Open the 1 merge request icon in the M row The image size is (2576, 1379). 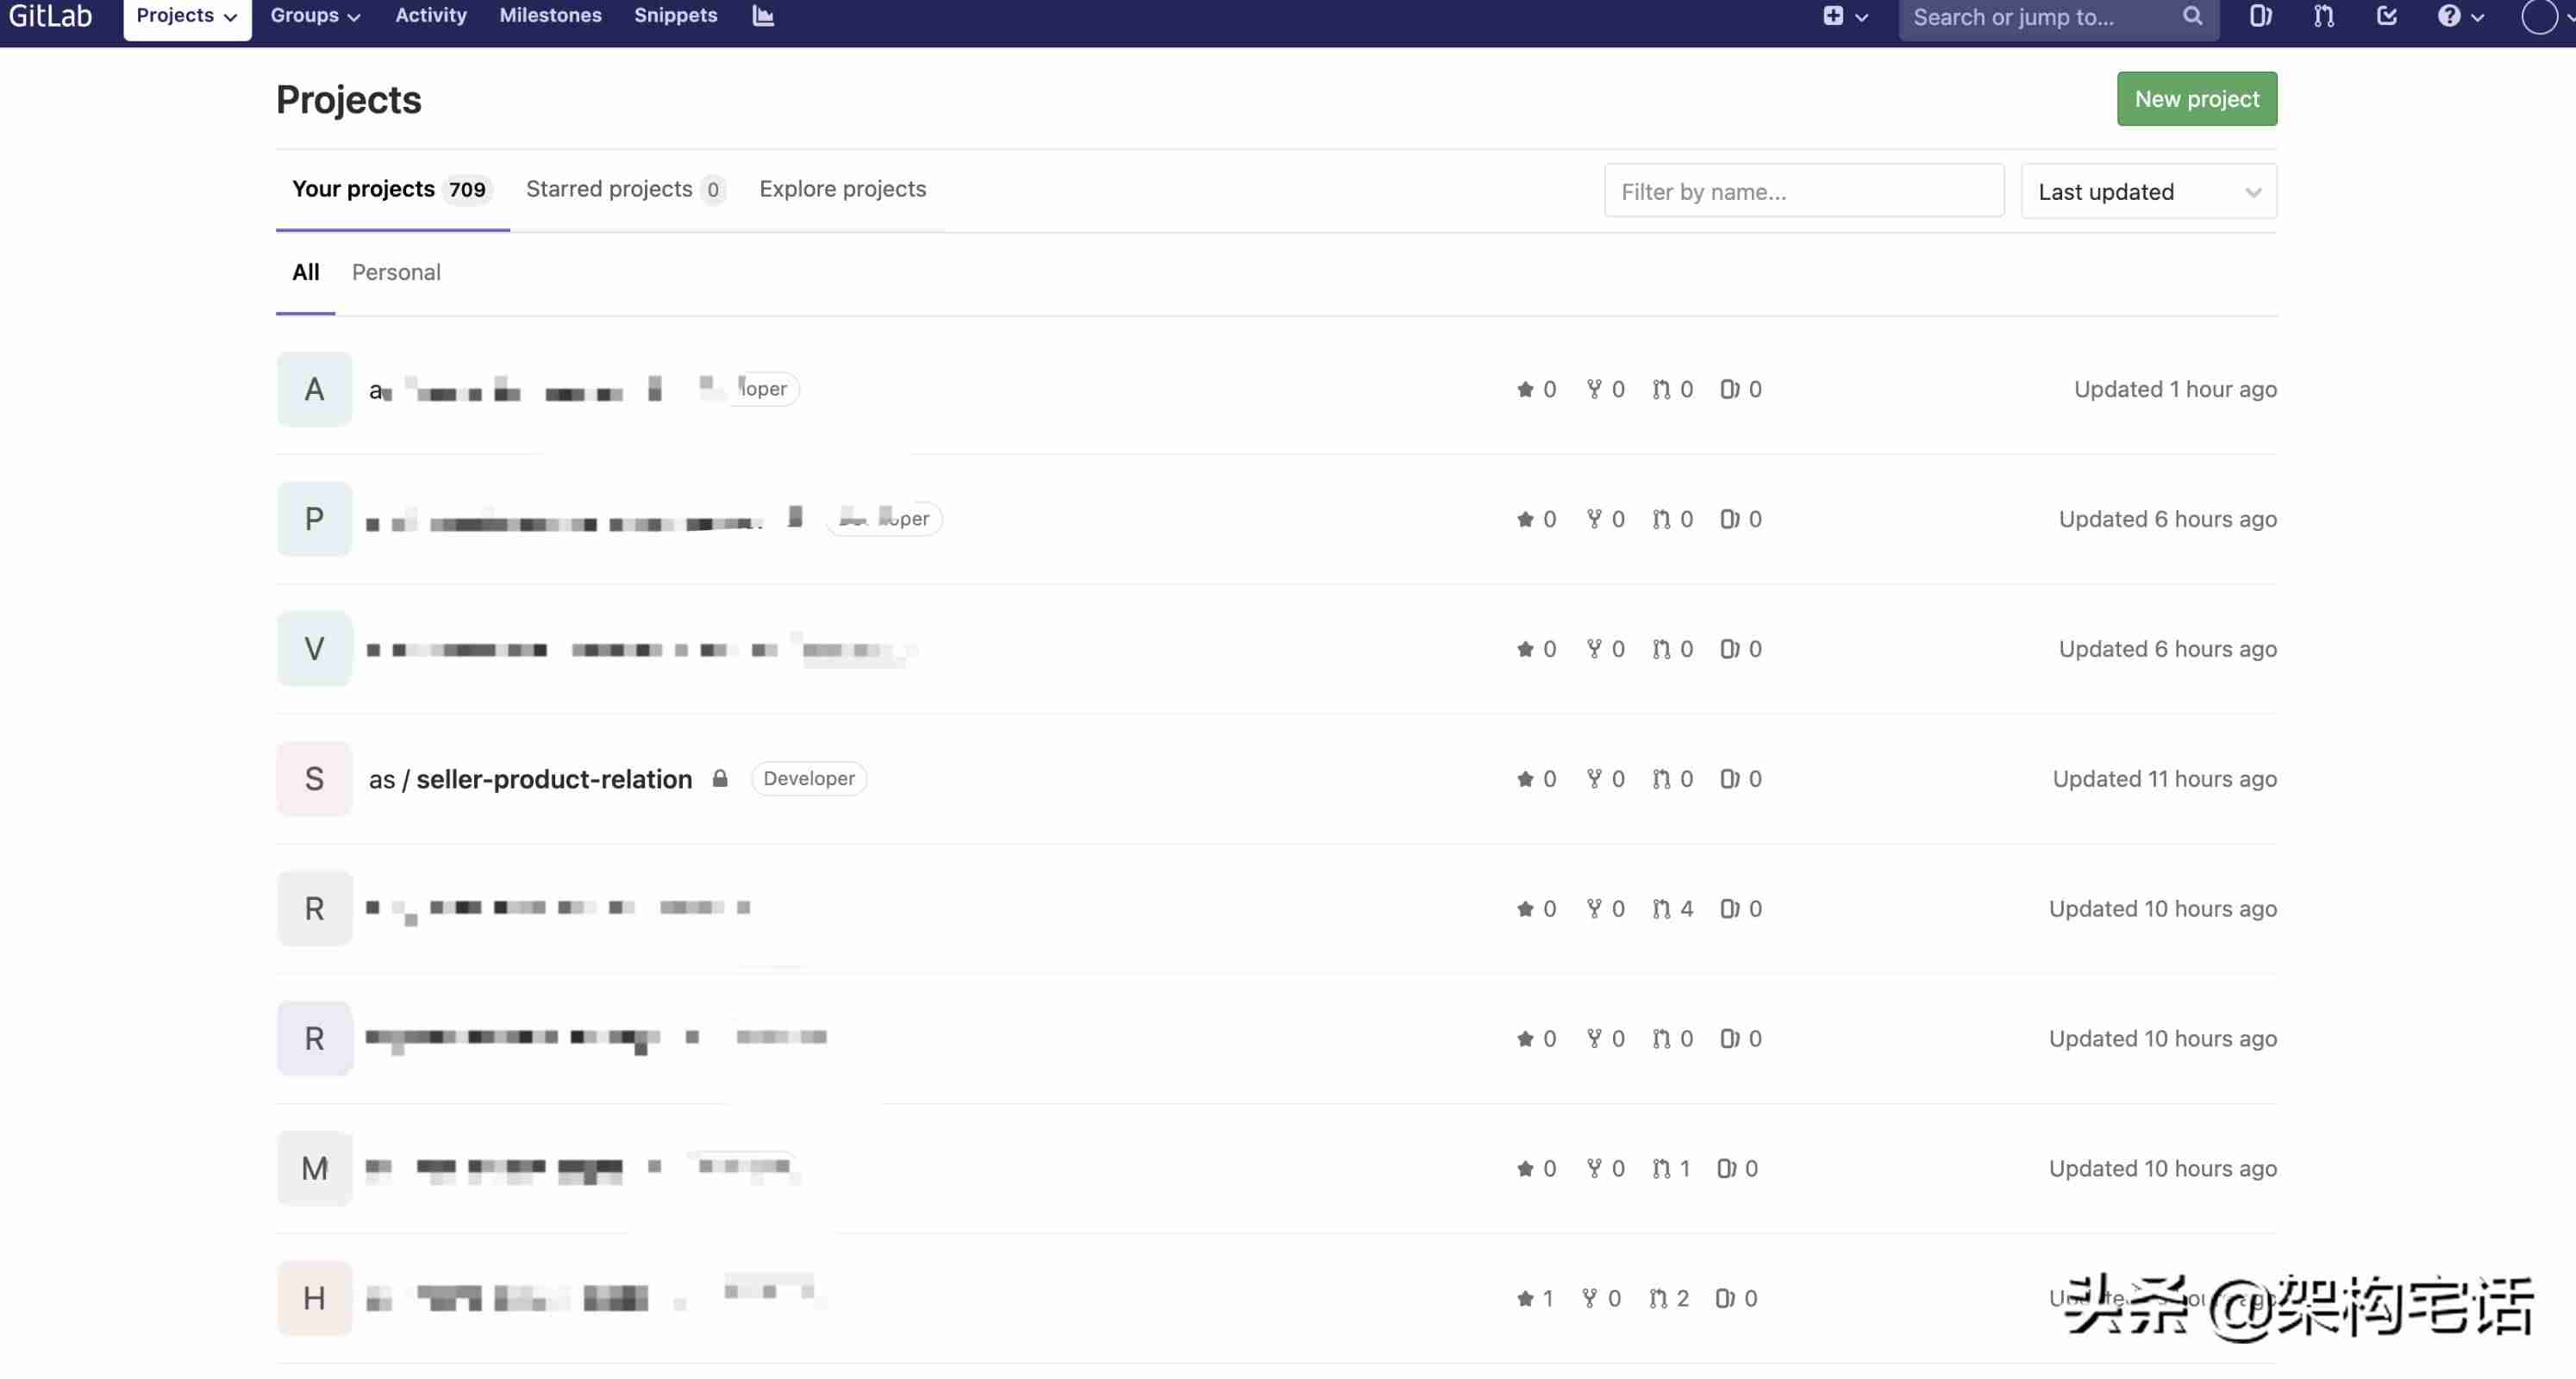[1661, 1168]
